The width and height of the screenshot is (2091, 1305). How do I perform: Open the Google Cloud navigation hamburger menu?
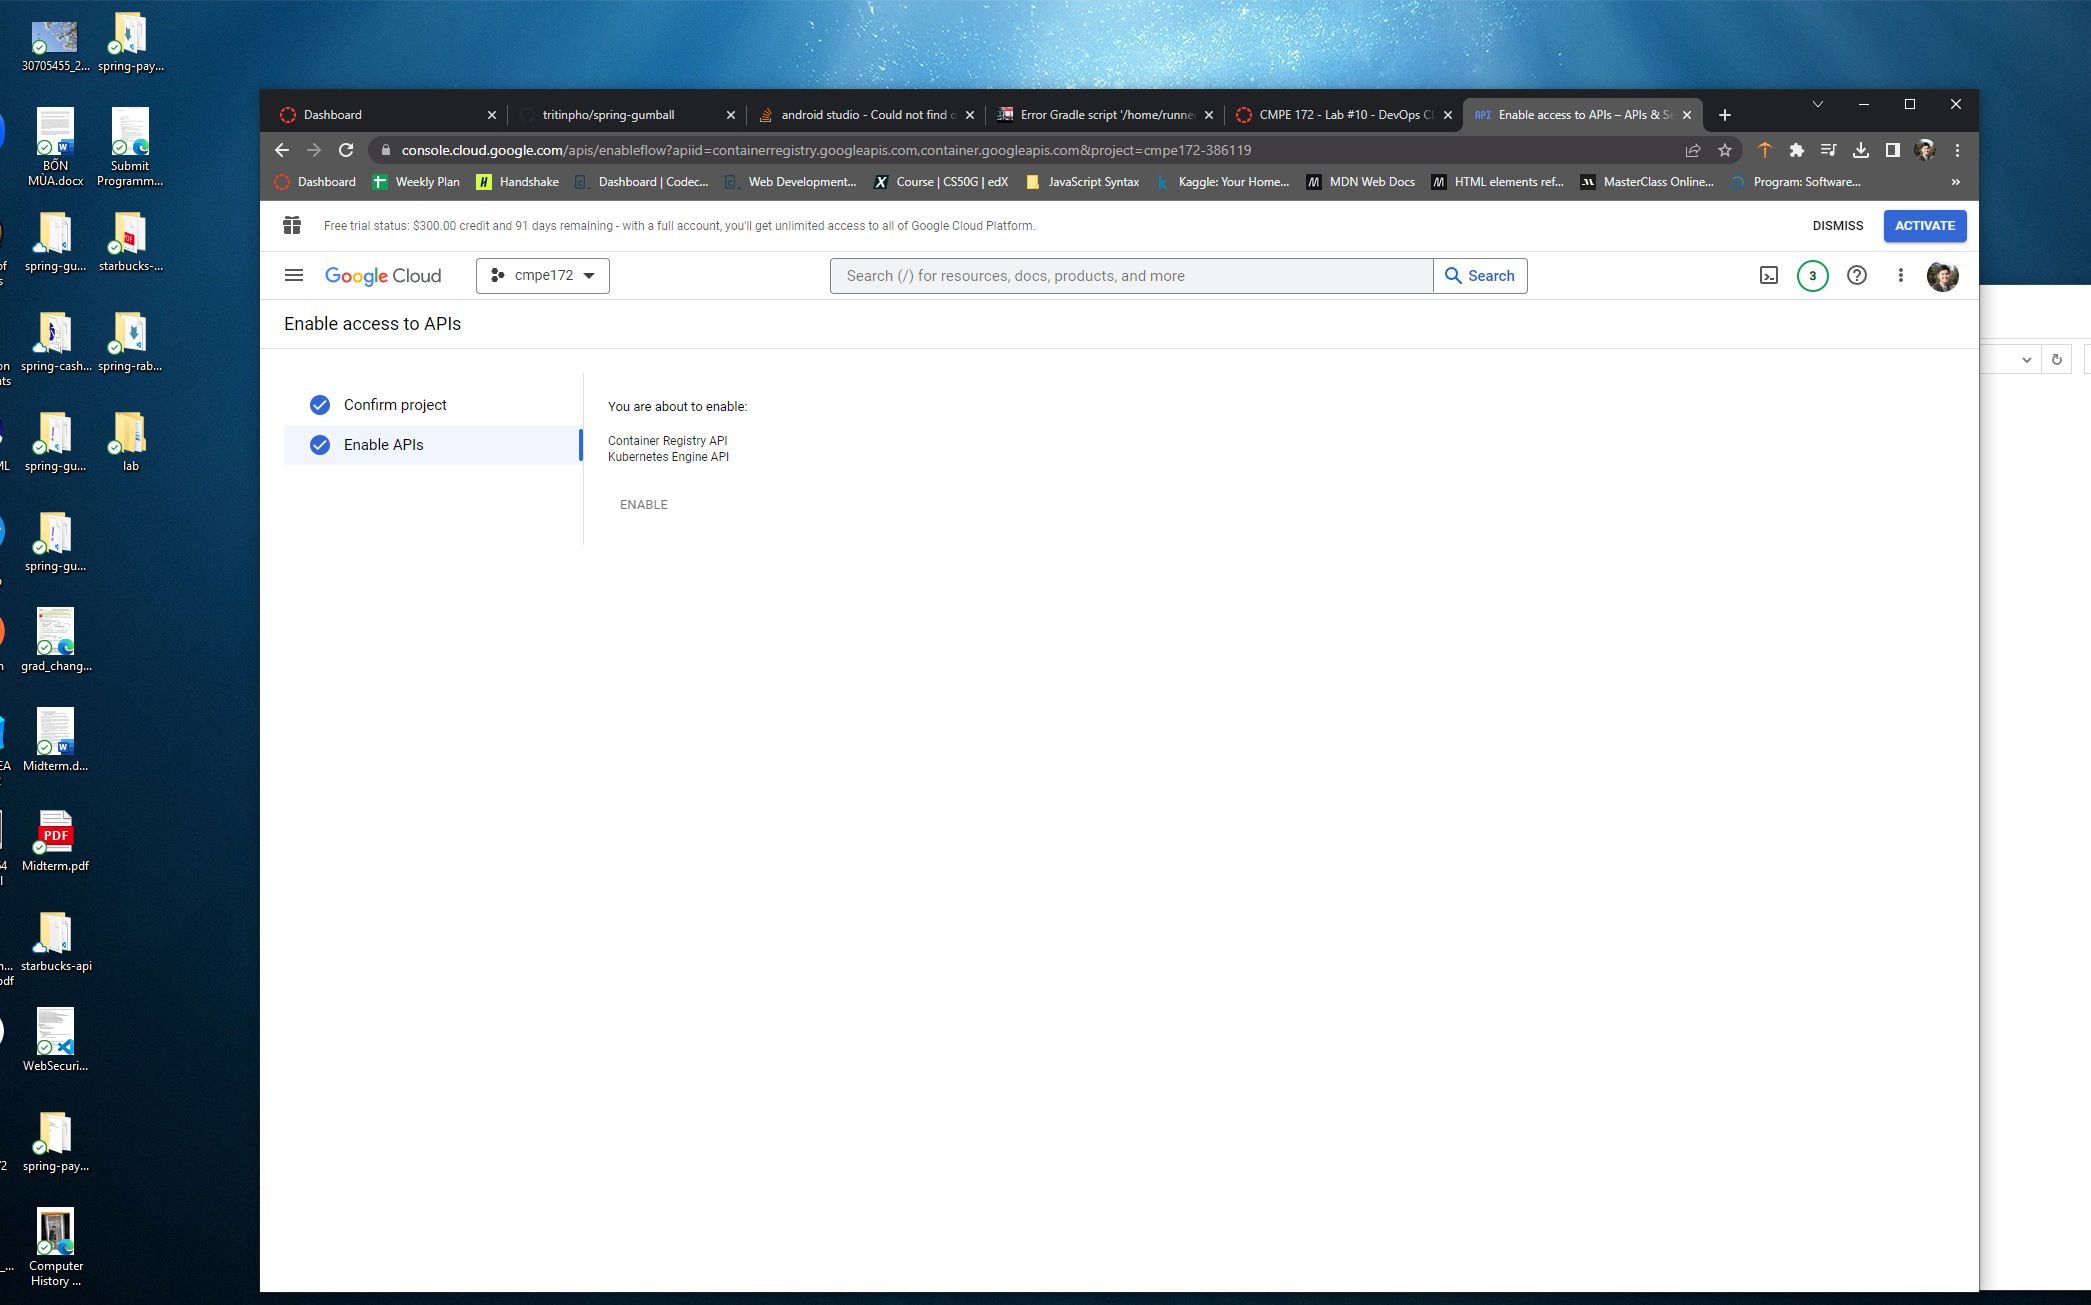pyautogui.click(x=293, y=275)
